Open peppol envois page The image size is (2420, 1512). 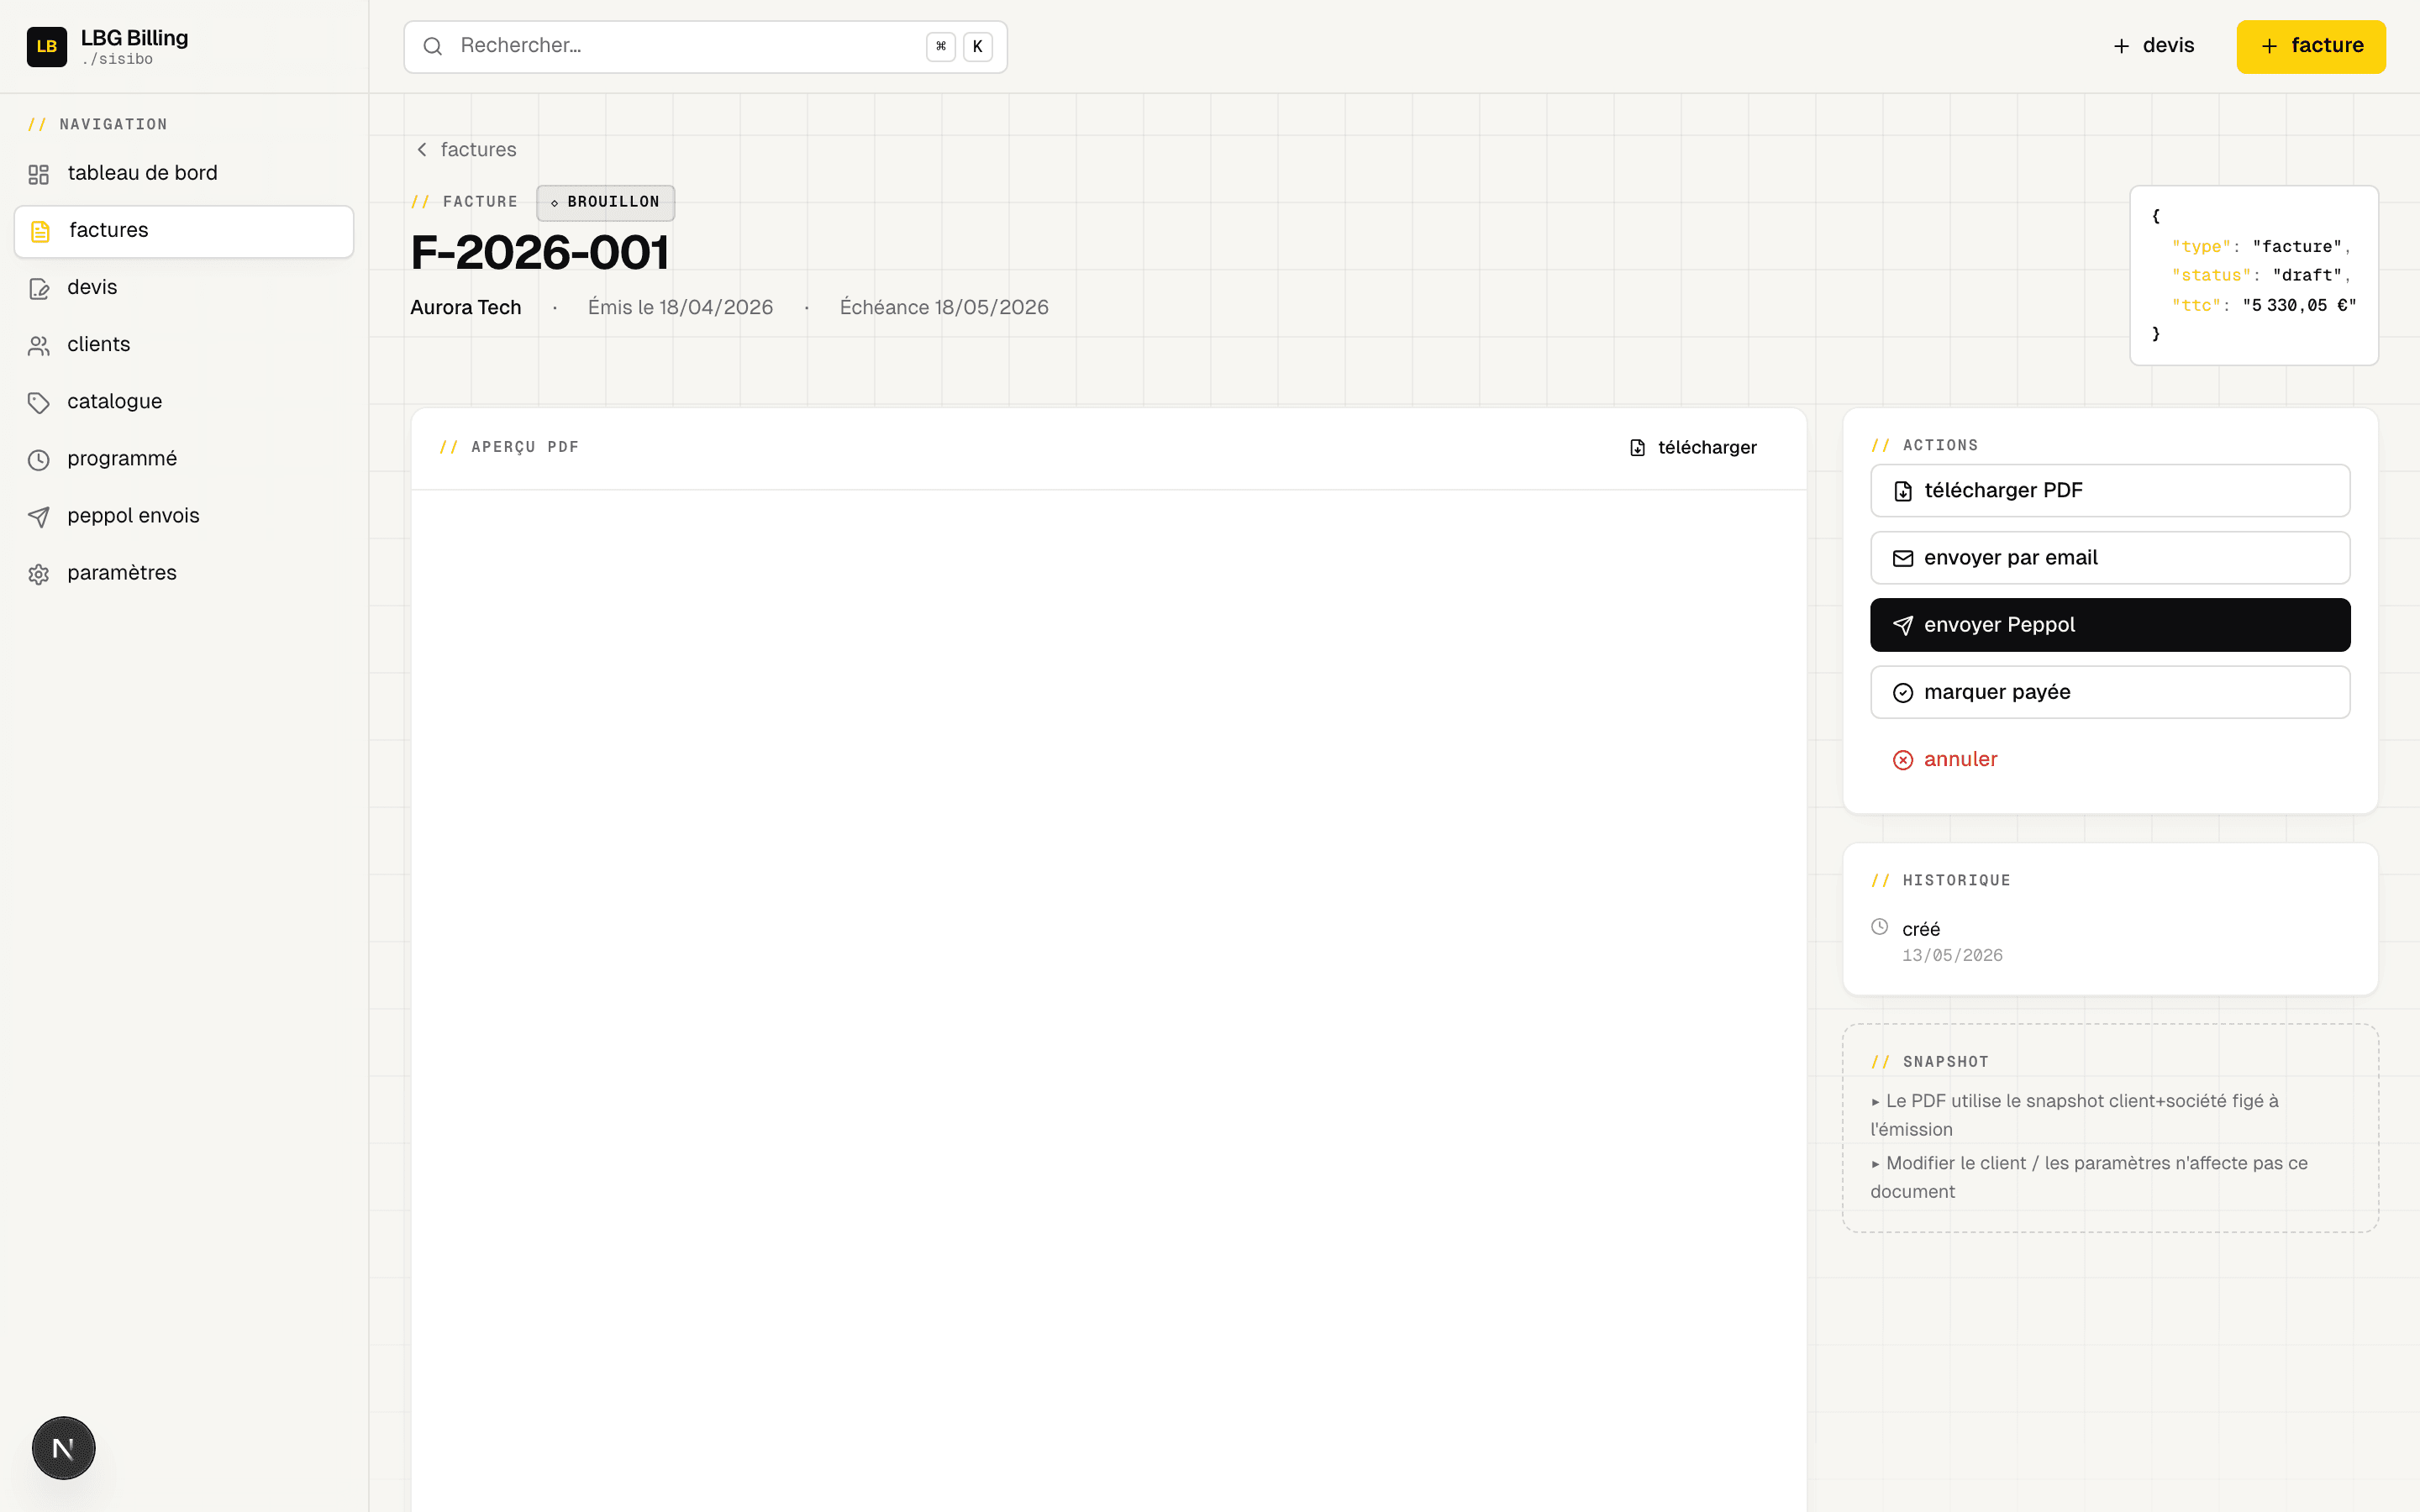click(184, 516)
